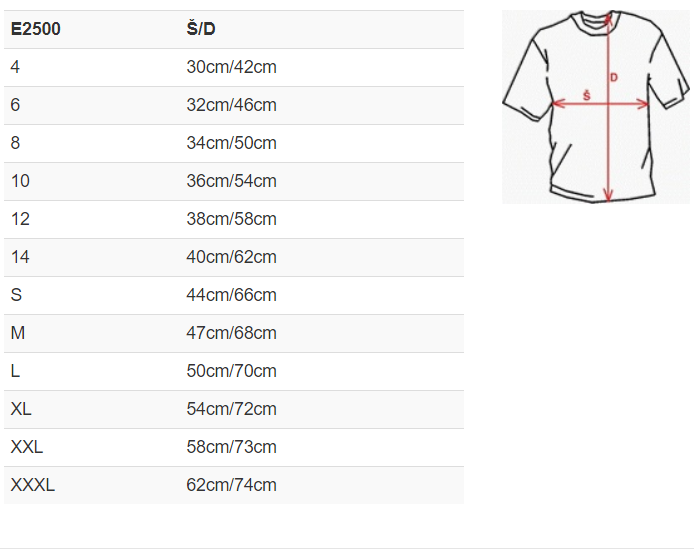
Task: Click the 34cm/50cm measurement cell
Action: pyautogui.click(x=231, y=143)
